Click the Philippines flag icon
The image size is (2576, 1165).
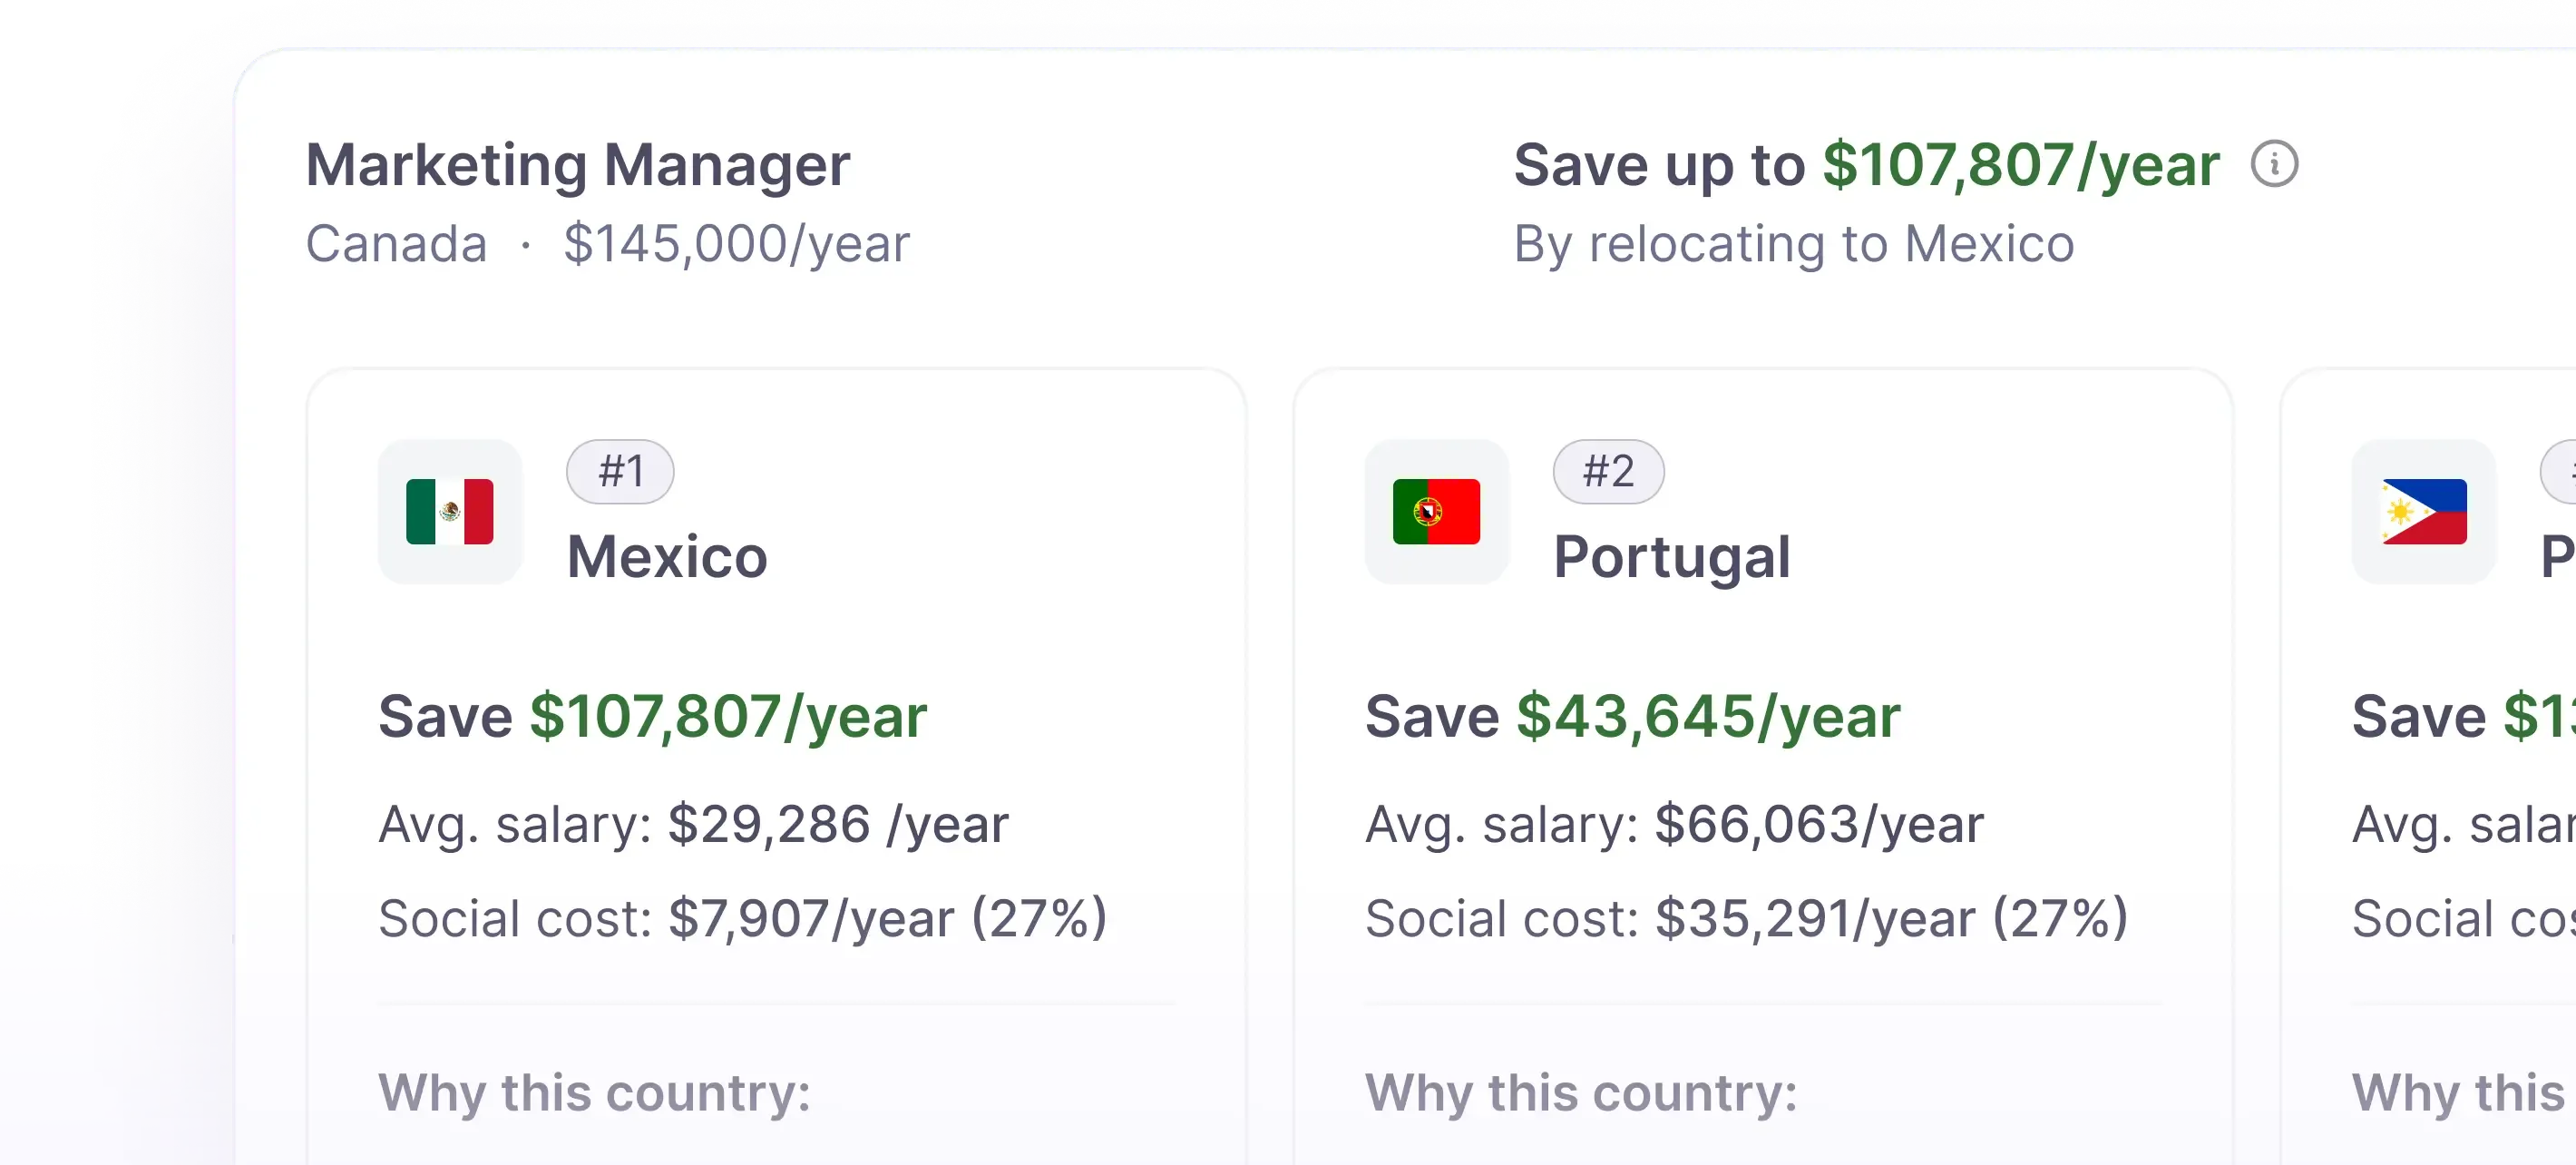pyautogui.click(x=2423, y=512)
